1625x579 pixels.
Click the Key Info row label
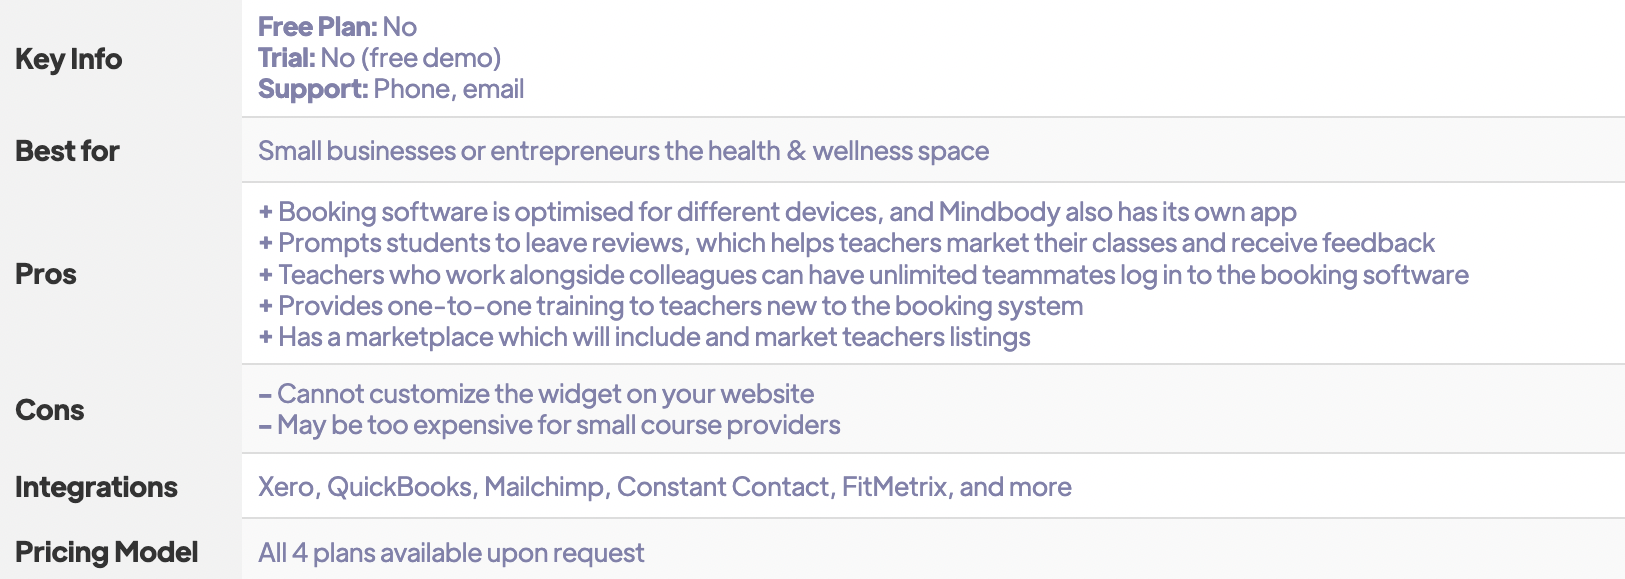68,59
